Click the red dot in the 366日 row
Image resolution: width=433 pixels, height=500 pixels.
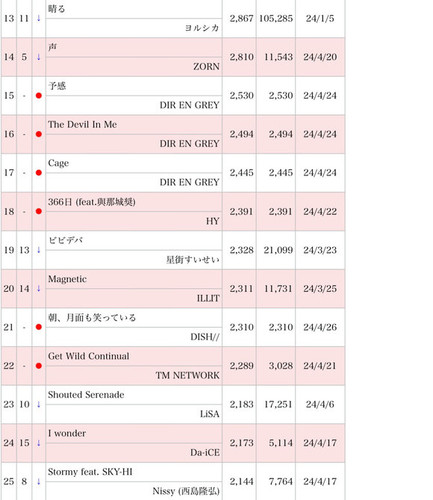(39, 211)
